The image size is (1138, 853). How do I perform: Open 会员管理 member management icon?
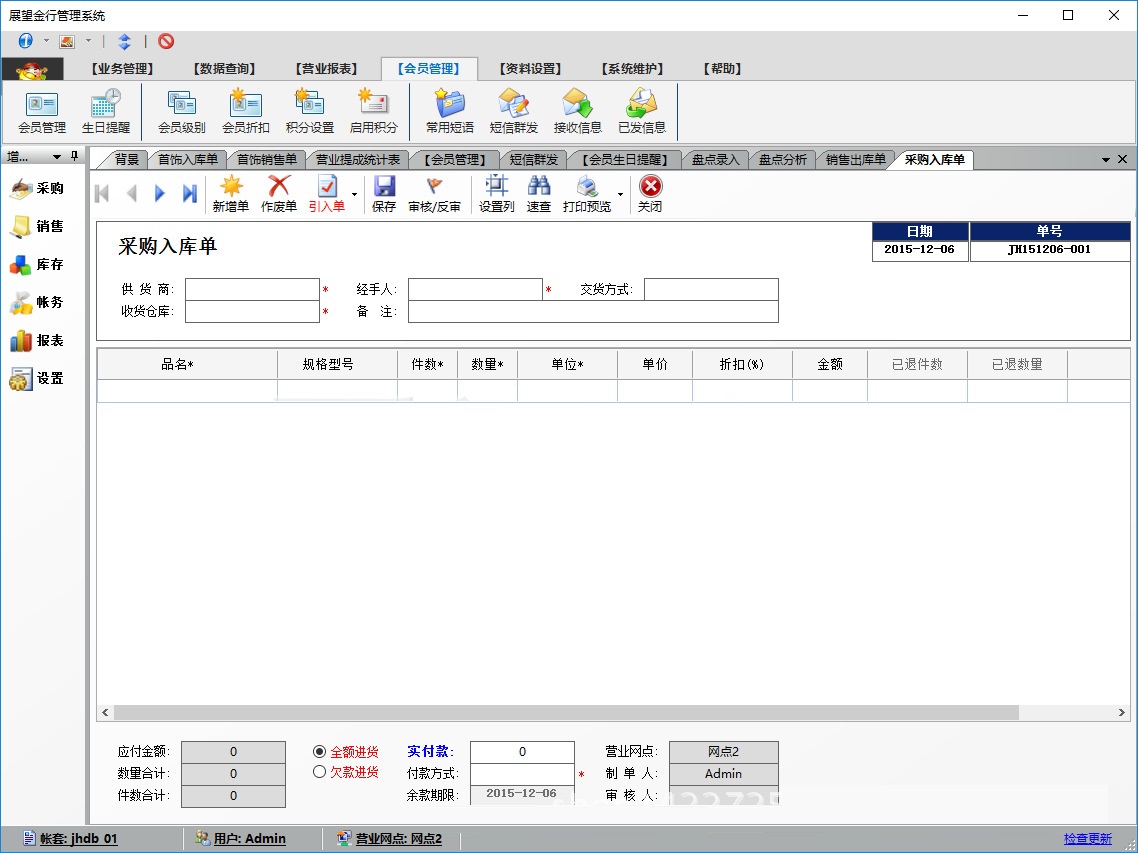click(42, 112)
